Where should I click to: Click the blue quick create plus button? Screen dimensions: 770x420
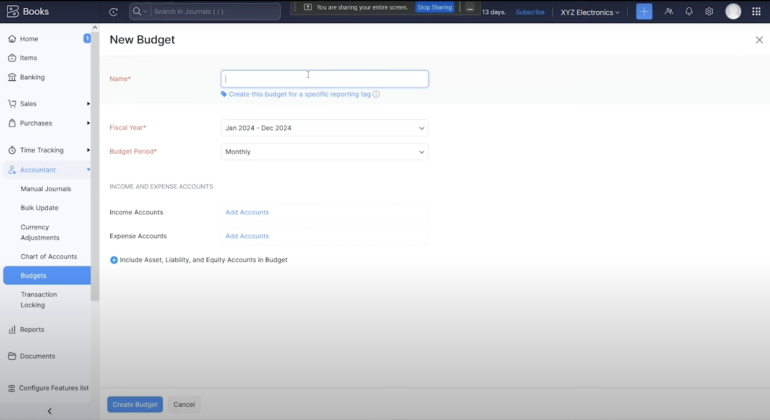[x=644, y=12]
